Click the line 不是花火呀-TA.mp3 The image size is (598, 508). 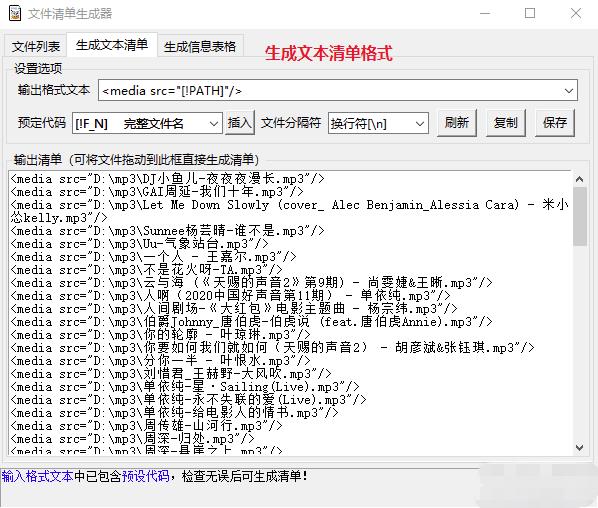(x=146, y=269)
